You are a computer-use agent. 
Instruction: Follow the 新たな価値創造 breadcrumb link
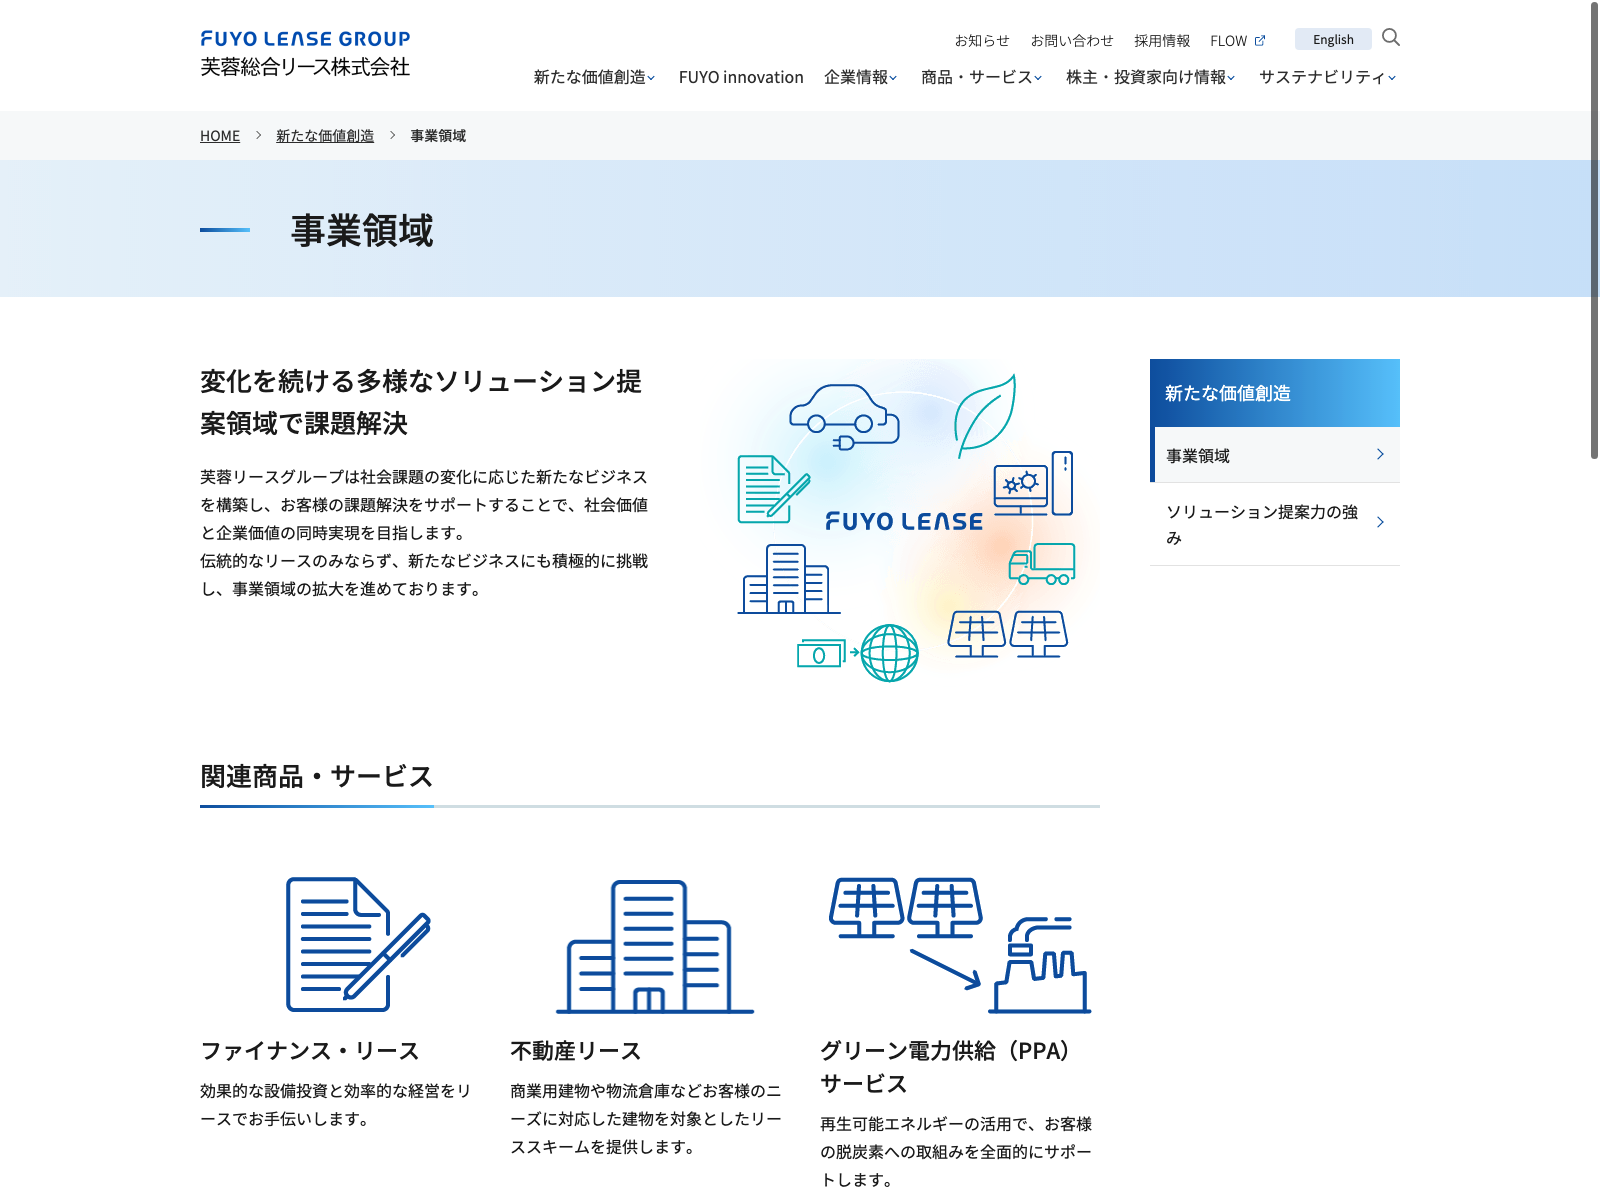325,136
